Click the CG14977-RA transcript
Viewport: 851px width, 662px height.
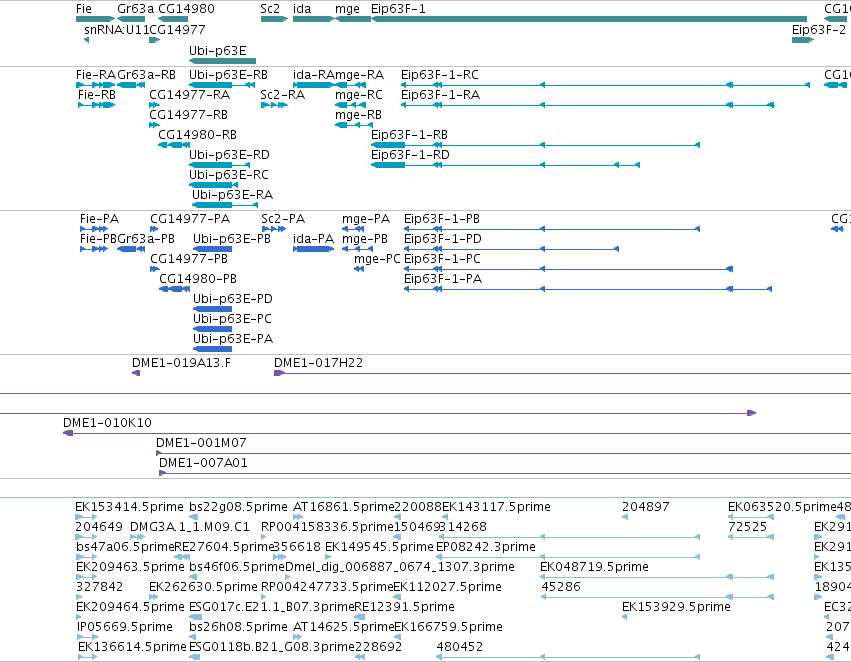click(x=154, y=105)
